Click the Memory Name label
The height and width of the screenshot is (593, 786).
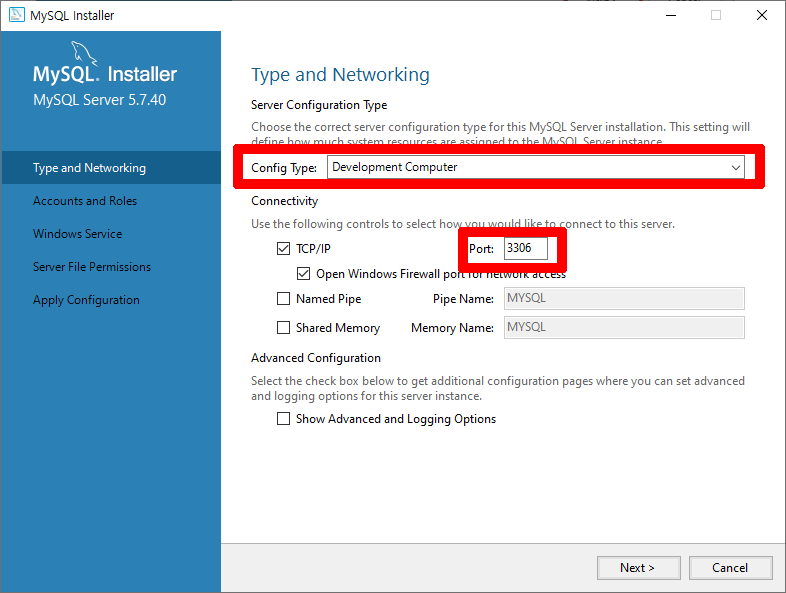(x=452, y=328)
